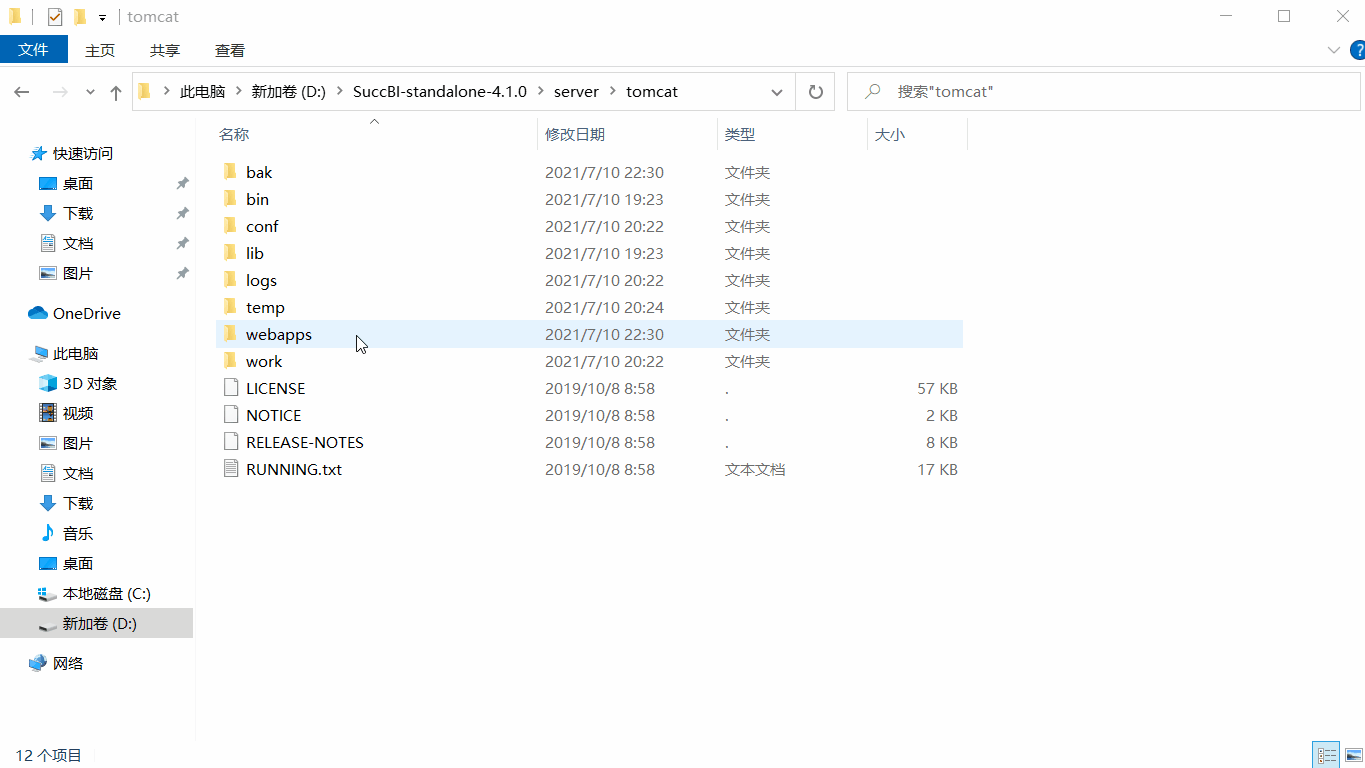
Task: Customize the Quick Access Toolbar dropdown
Action: coord(100,16)
